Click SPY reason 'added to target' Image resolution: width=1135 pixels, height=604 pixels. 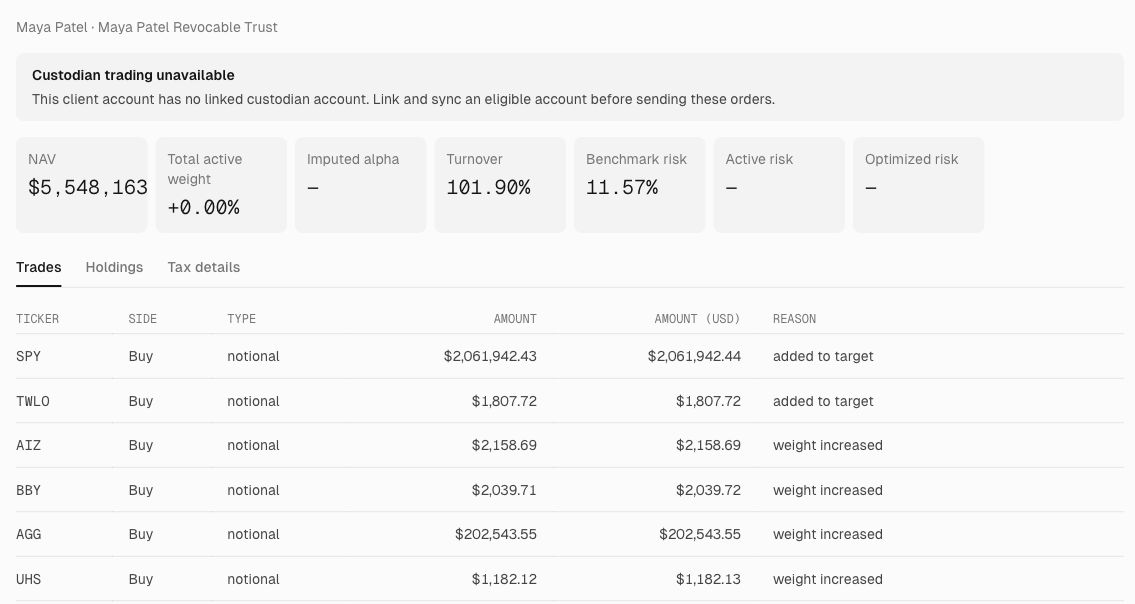[x=823, y=356]
